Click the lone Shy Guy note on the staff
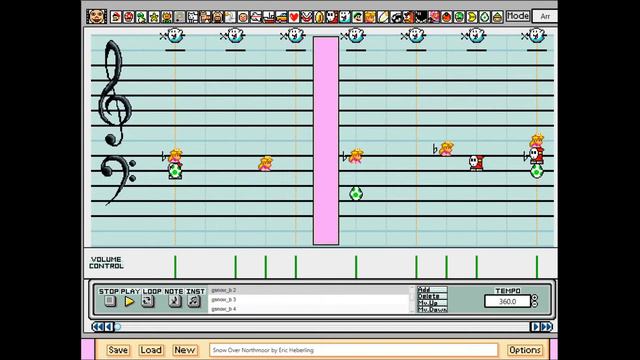 476,162
